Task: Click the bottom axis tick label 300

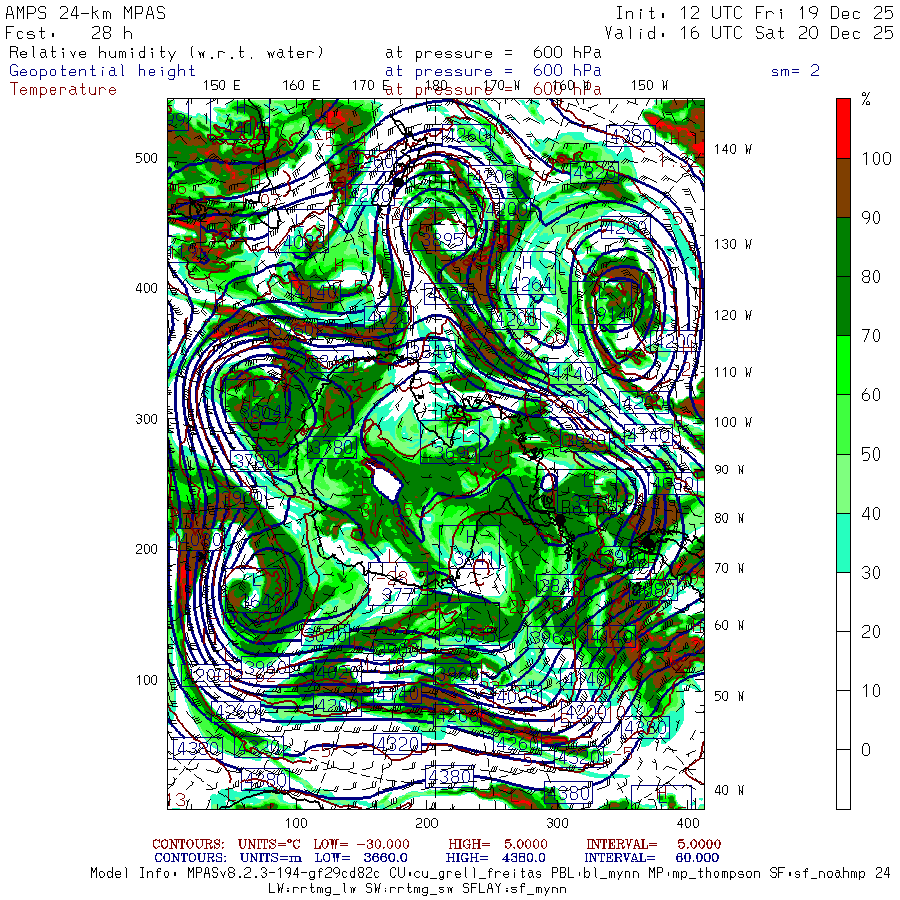Action: click(x=557, y=823)
